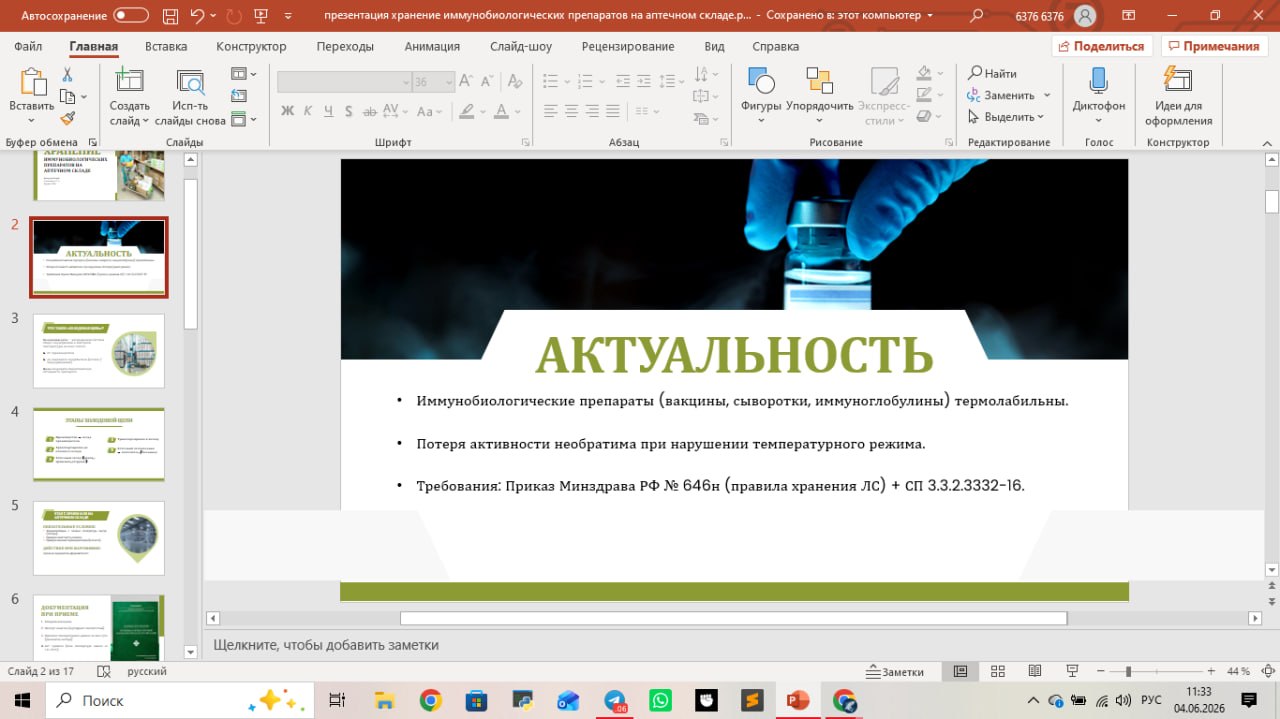Collapse the ribbon with chevron
The image size is (1280, 719).
1266,142
